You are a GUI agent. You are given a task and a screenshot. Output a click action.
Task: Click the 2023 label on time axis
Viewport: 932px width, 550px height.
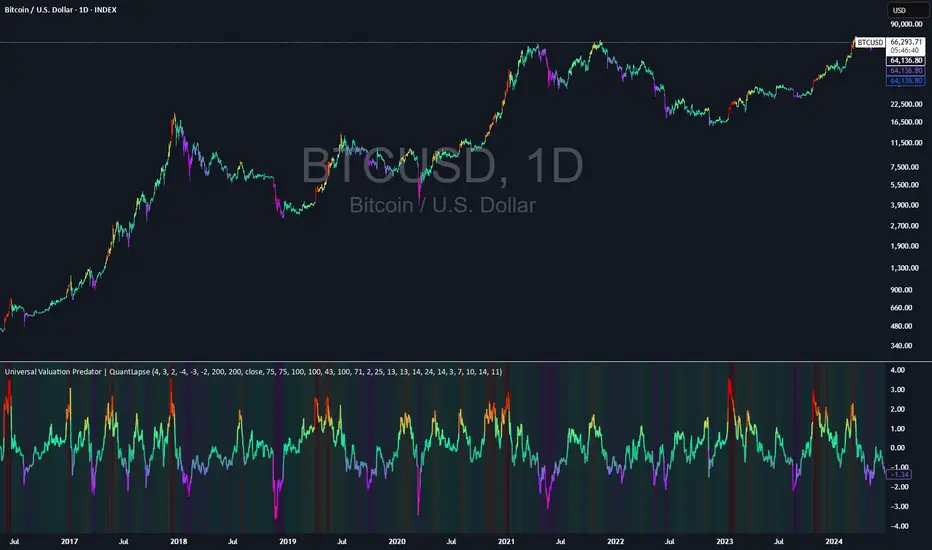click(725, 542)
